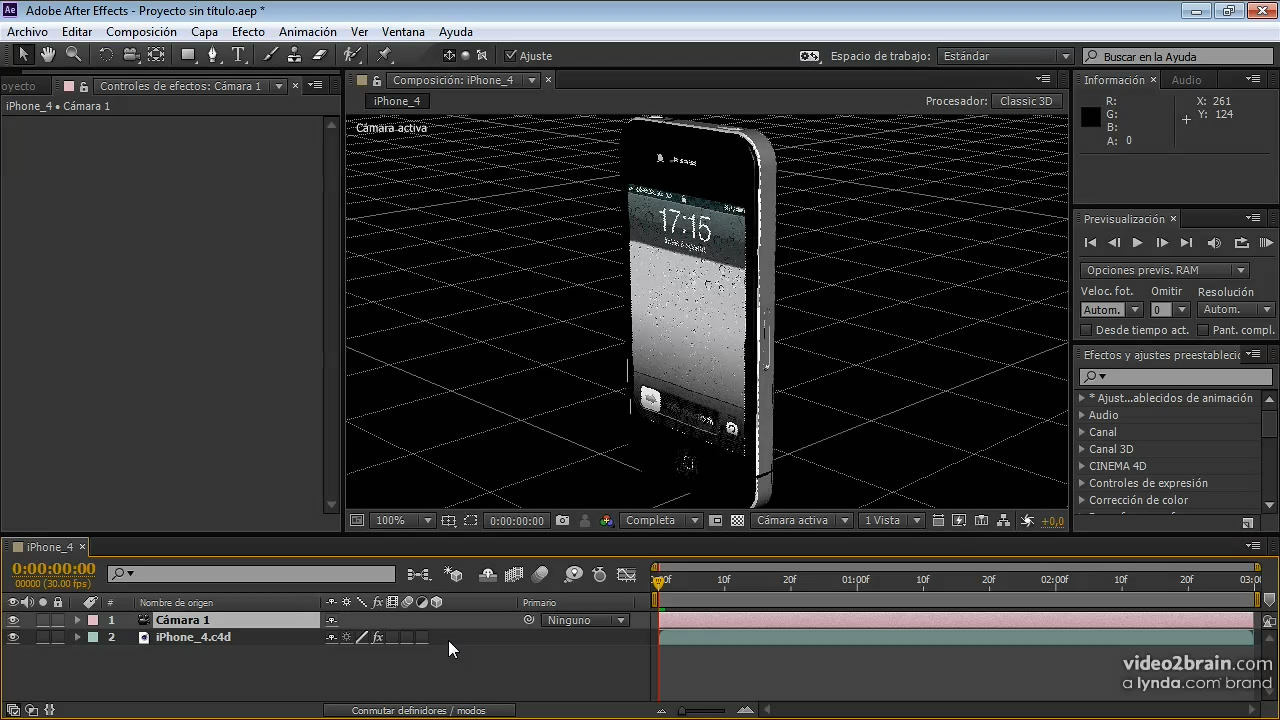Select the Selection arrow tool
The image size is (1280, 720).
[x=23, y=55]
